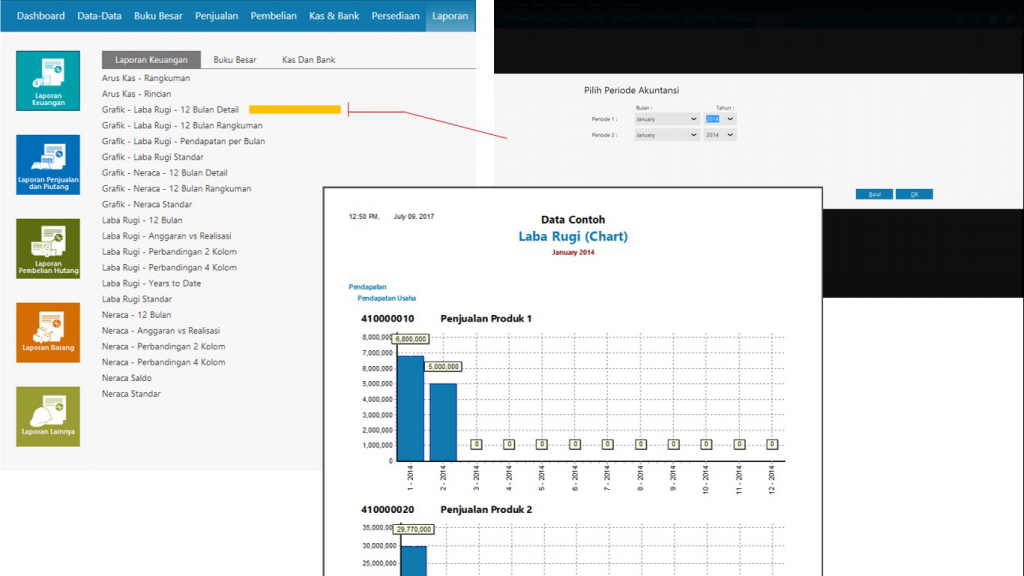The width and height of the screenshot is (1024, 576).
Task: Open the Periode 2 month dropdown
Action: tap(667, 134)
